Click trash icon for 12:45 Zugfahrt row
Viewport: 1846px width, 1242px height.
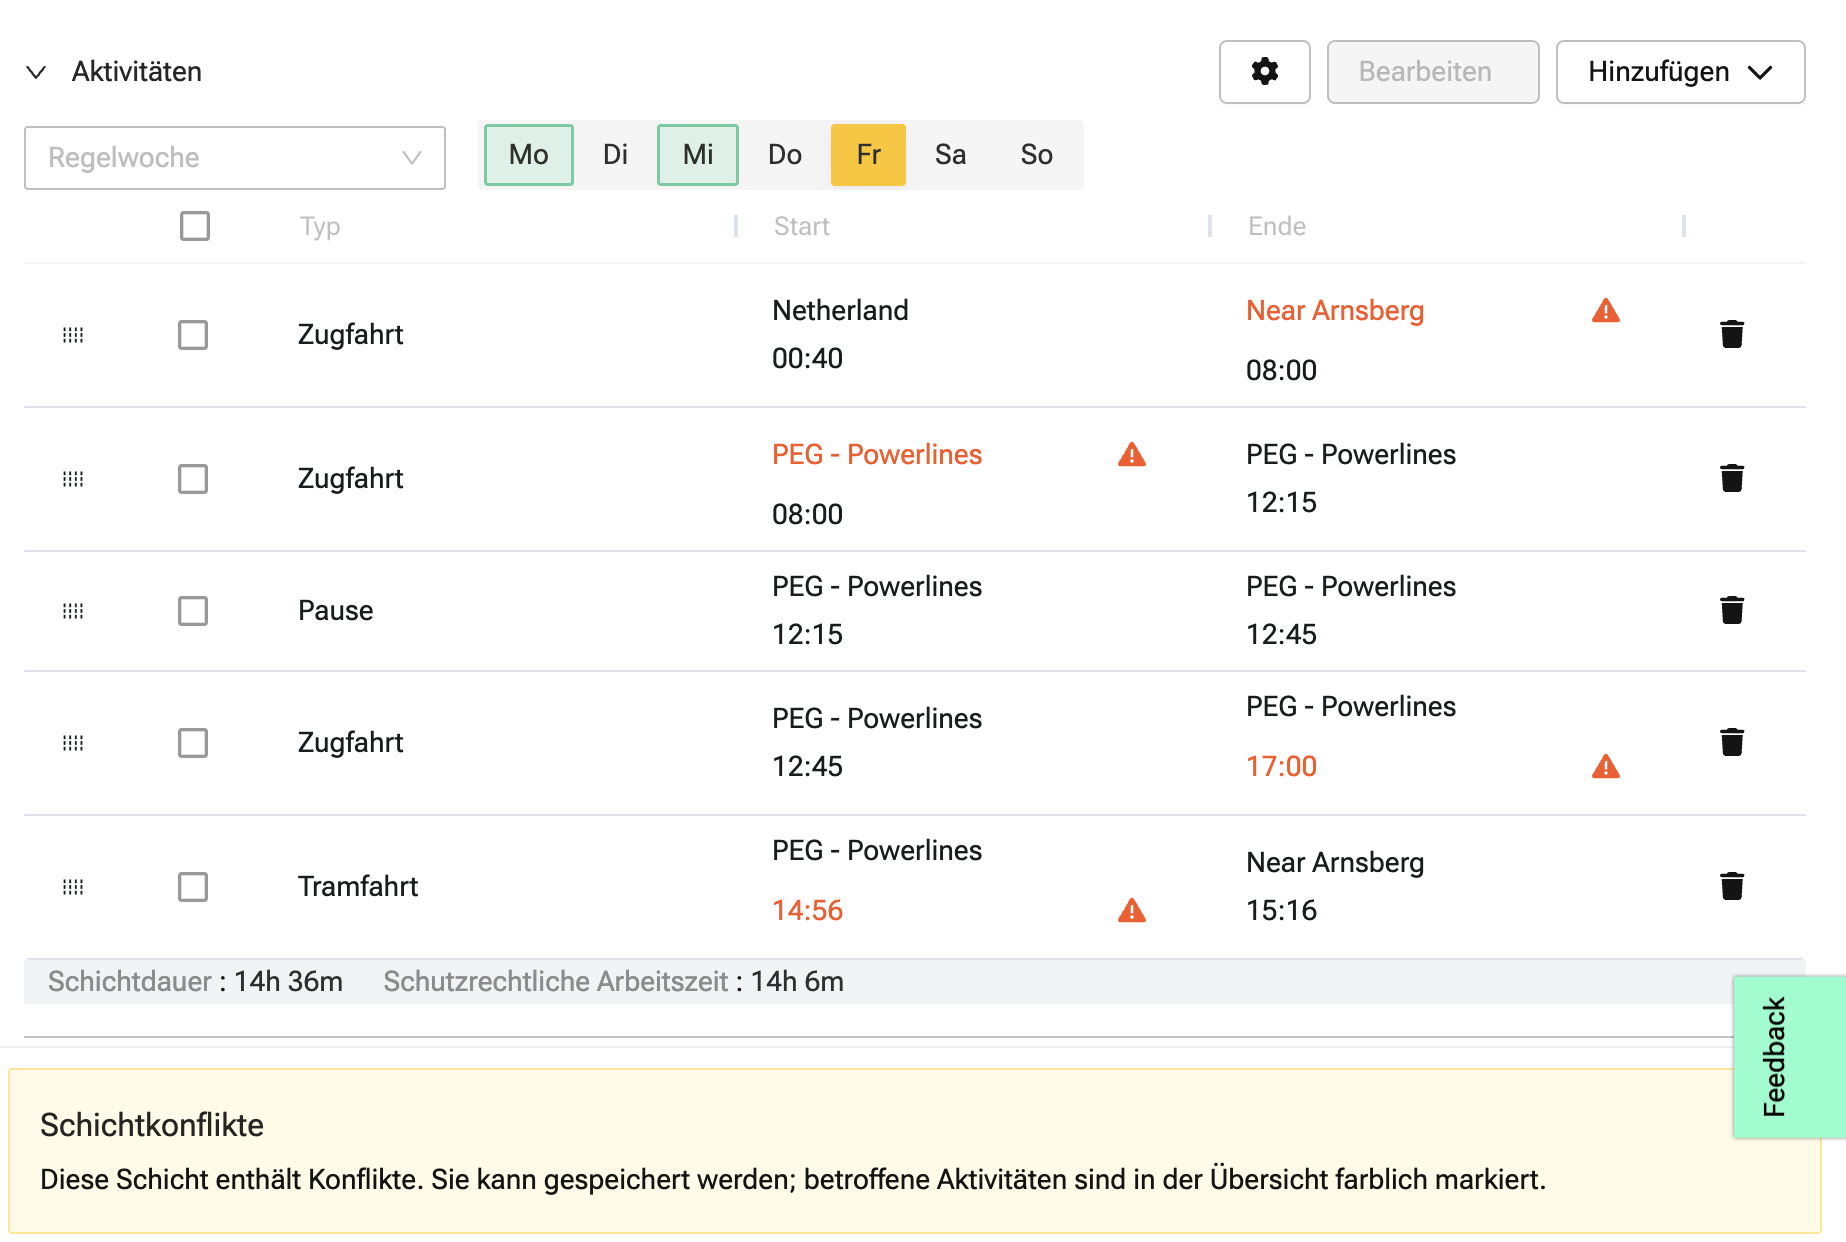point(1731,742)
